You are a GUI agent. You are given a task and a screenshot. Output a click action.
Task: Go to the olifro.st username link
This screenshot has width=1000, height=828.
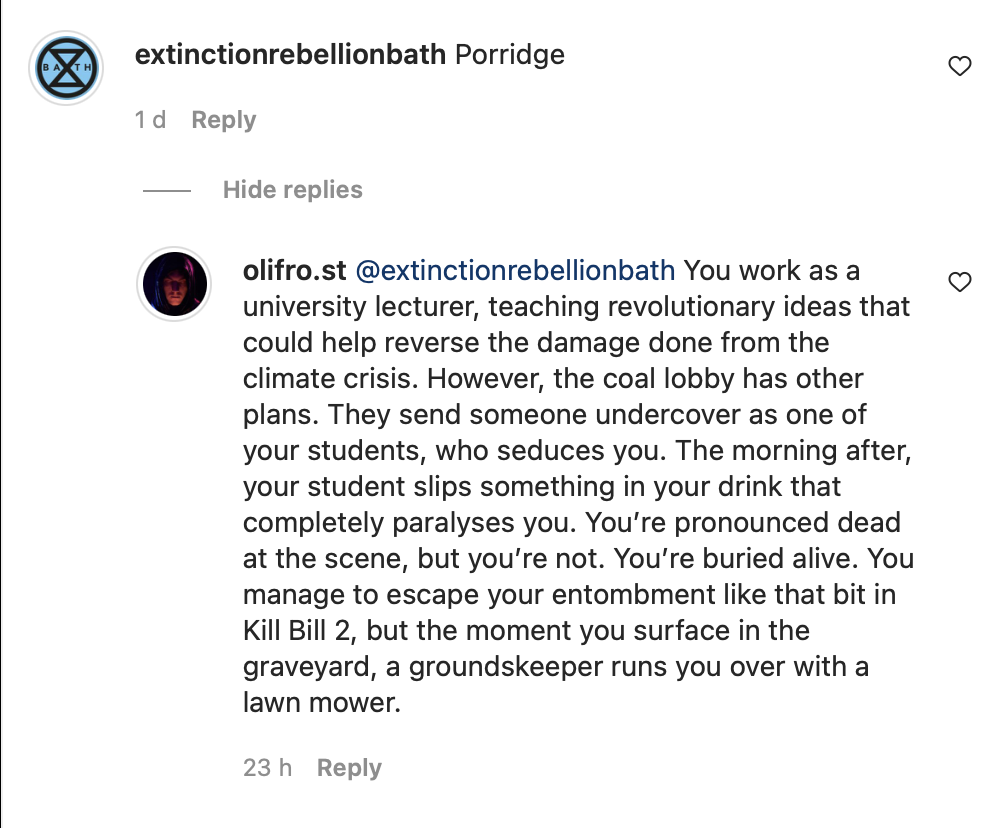click(x=293, y=270)
